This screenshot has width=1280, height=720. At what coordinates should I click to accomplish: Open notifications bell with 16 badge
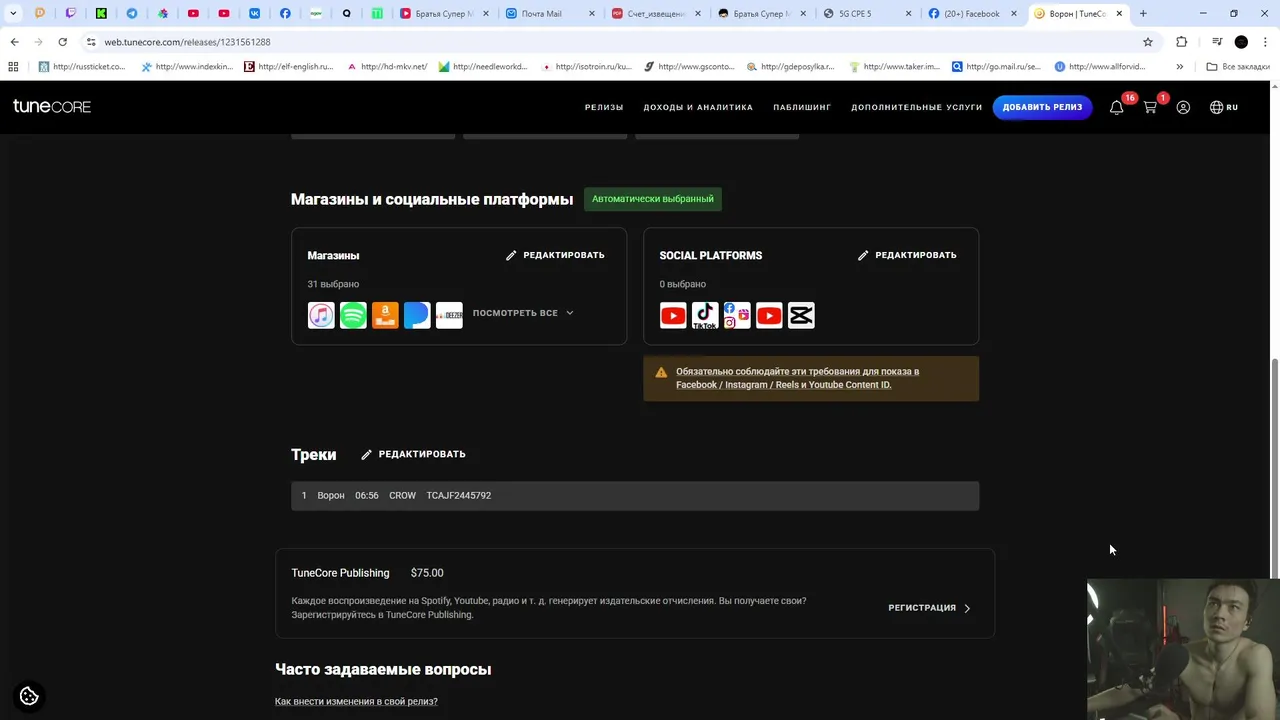click(x=1116, y=107)
